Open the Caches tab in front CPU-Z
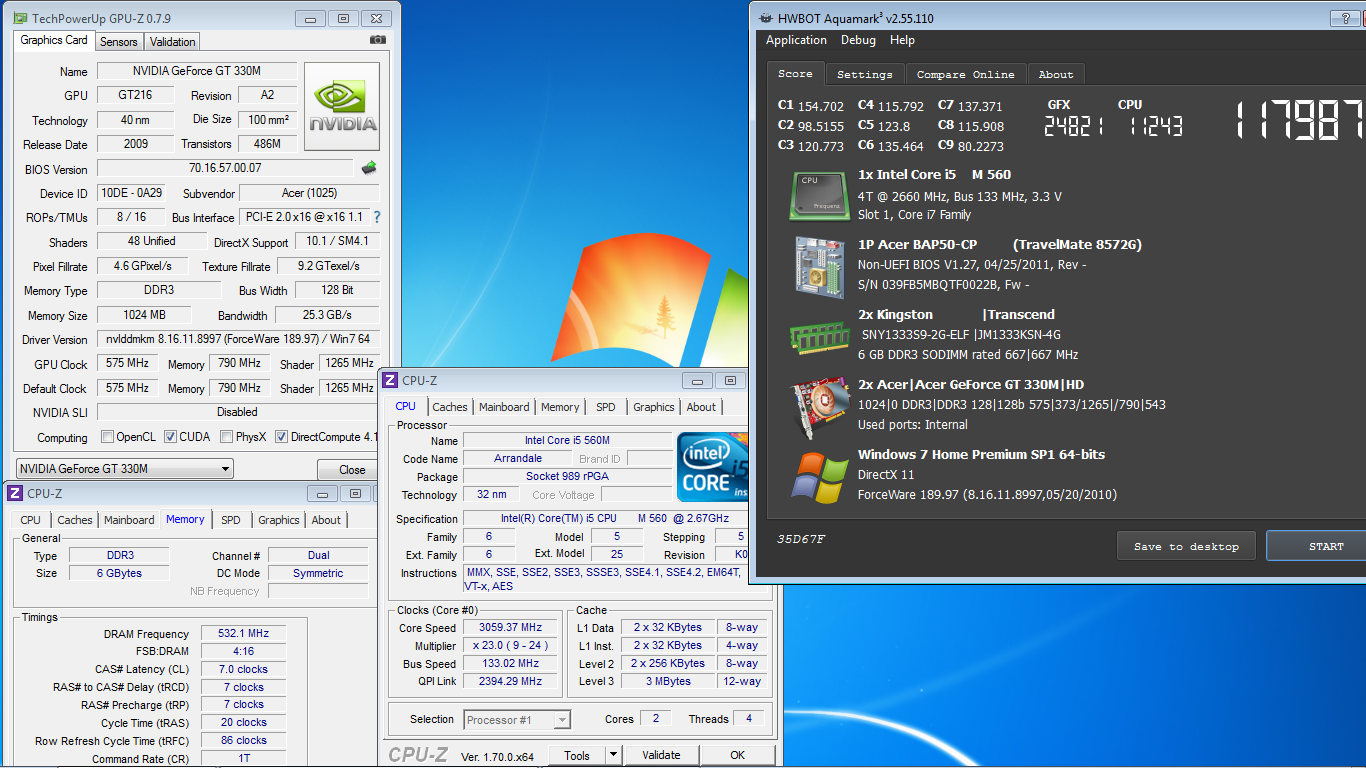This screenshot has width=1366, height=768. point(450,407)
